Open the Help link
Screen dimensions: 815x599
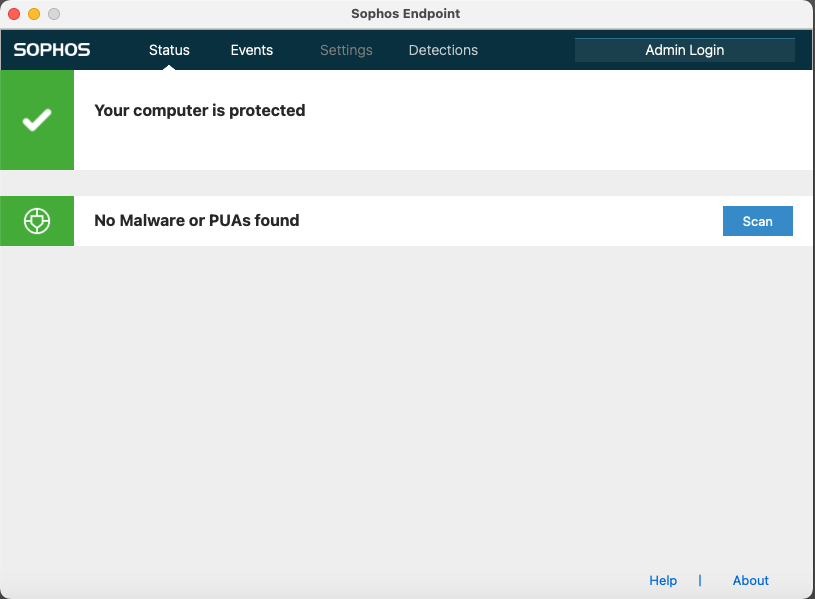coord(663,580)
